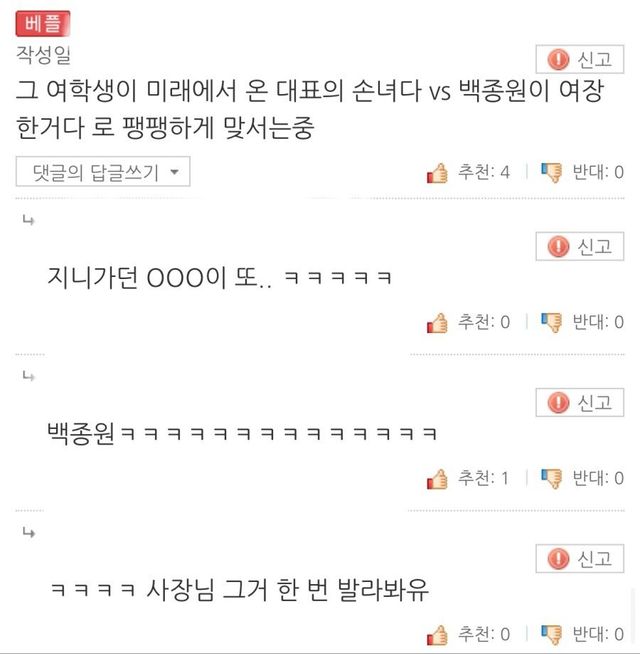Click the 추천: 4 count label
Viewport: 640px width, 654px height.
tap(484, 172)
